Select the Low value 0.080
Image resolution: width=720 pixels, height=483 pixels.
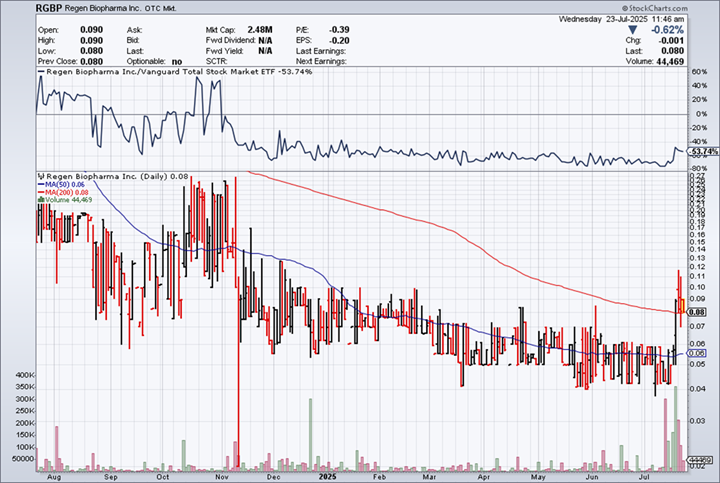pos(91,51)
